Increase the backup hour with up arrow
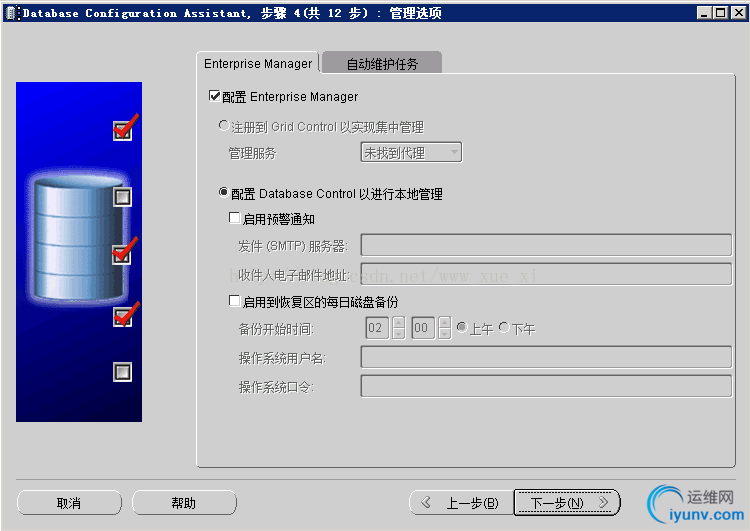The width and height of the screenshot is (750, 531). click(398, 322)
